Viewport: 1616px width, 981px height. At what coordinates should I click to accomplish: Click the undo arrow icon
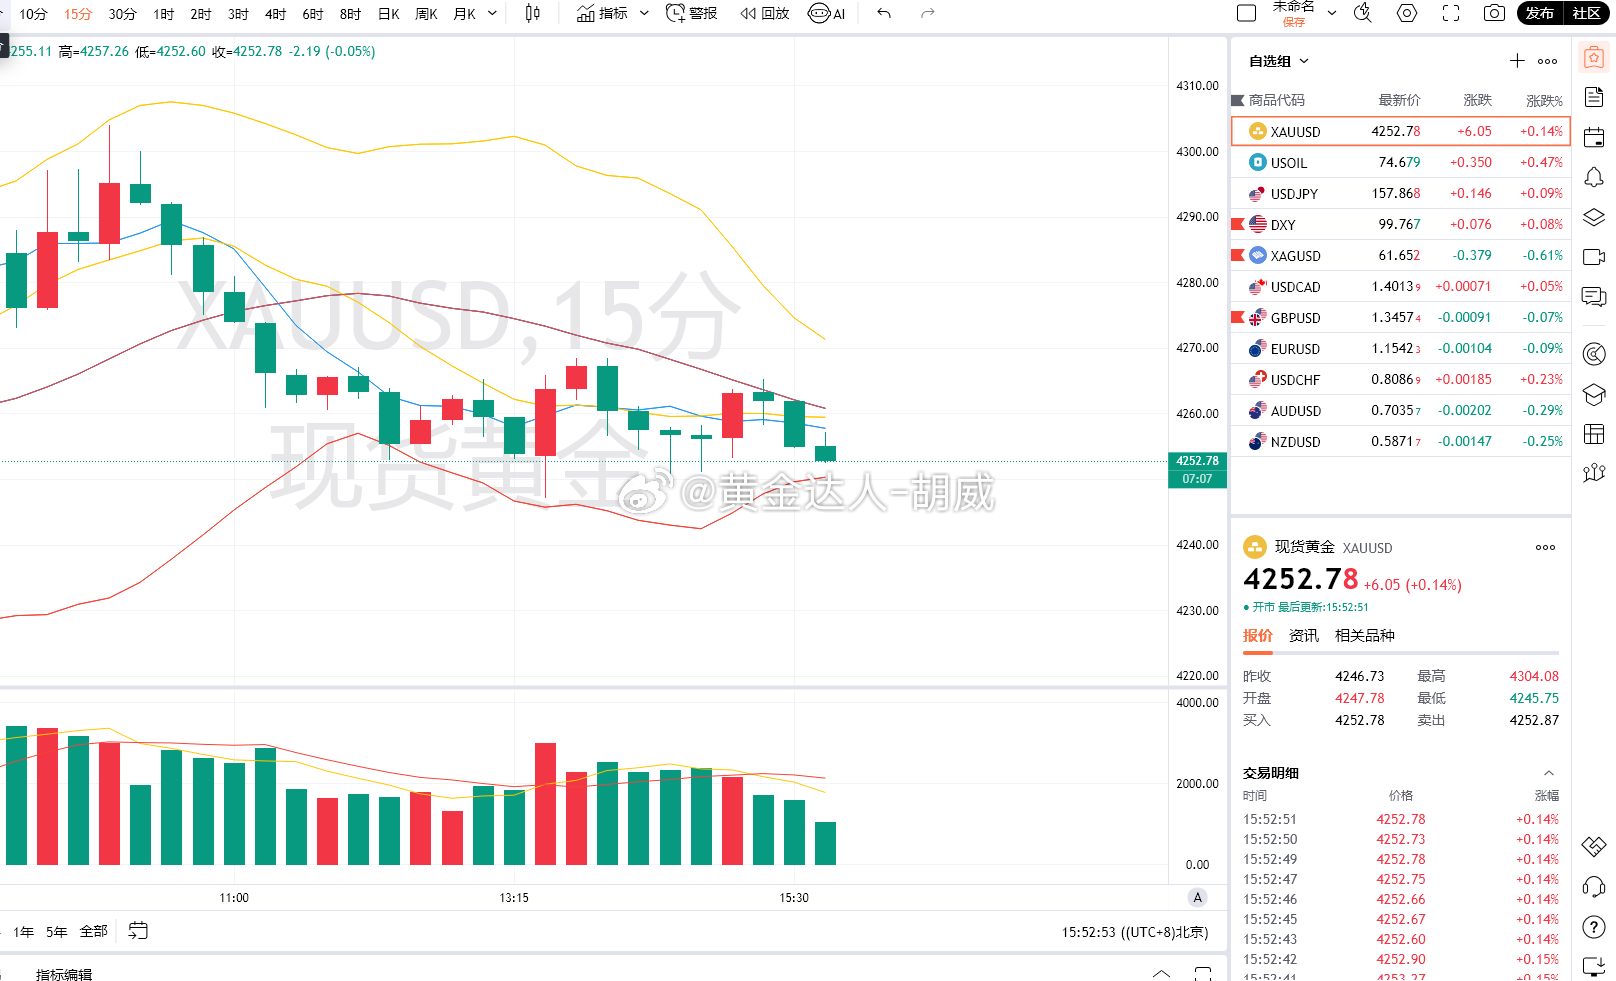click(x=884, y=13)
